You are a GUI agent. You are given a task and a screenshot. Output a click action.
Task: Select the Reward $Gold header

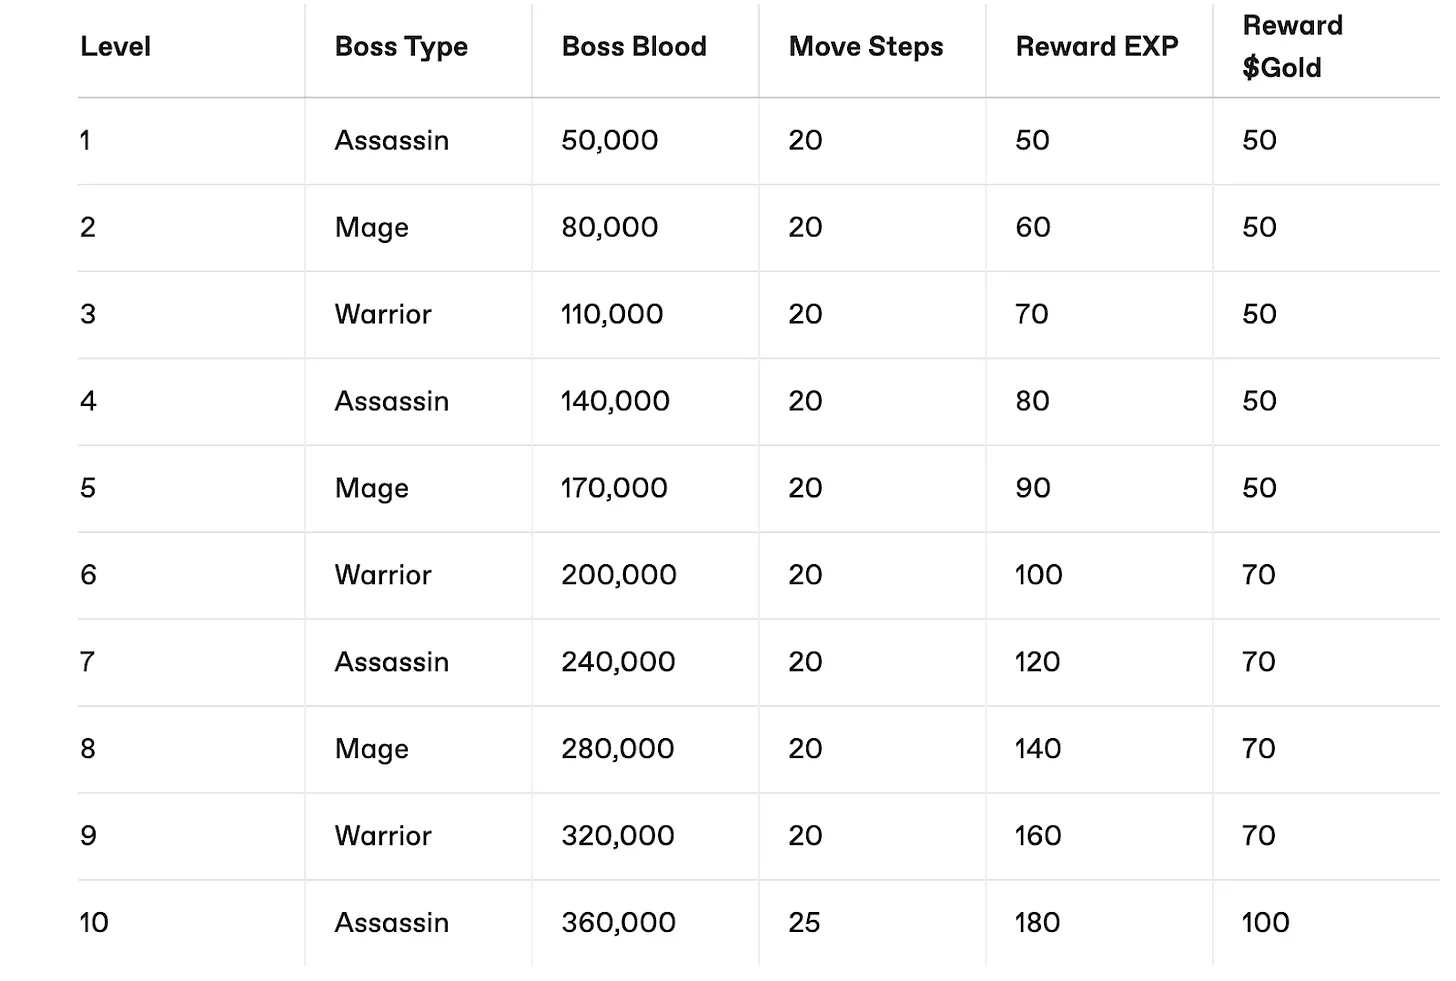pyautogui.click(x=1292, y=47)
